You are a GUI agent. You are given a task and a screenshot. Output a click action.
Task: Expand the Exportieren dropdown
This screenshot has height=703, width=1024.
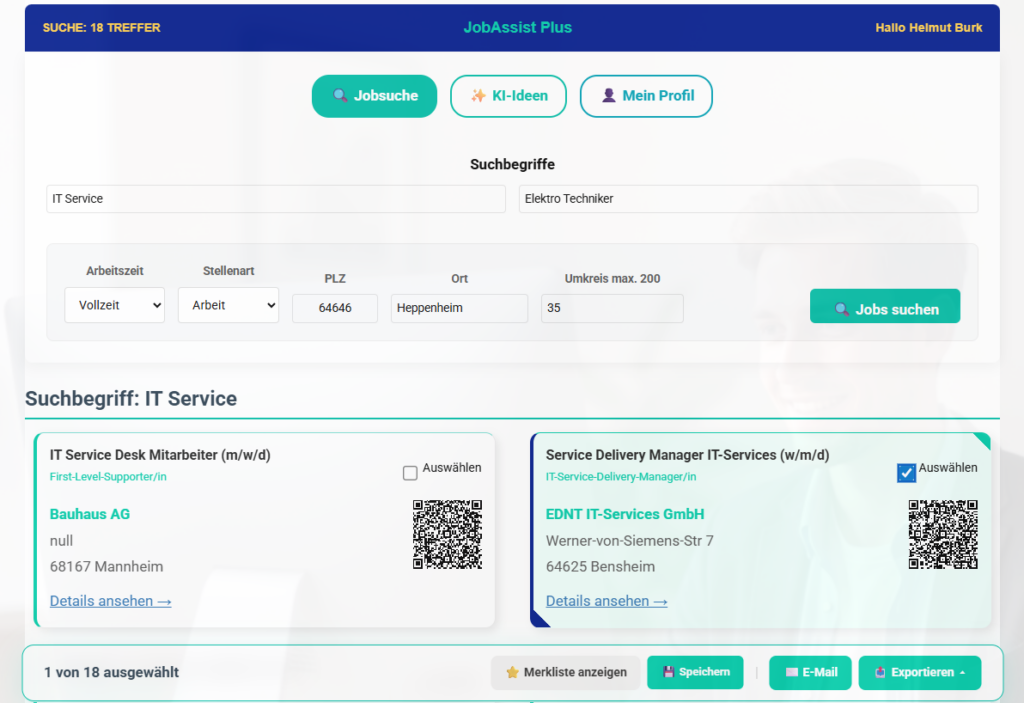(920, 672)
